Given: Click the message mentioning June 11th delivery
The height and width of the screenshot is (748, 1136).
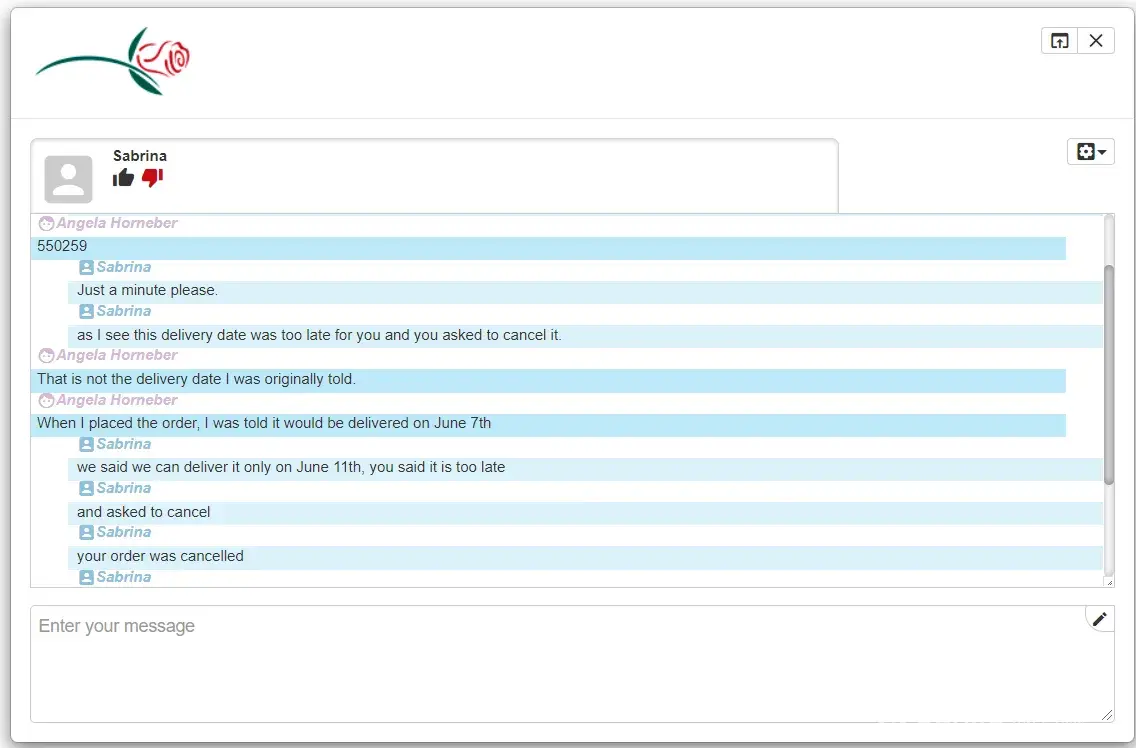Looking at the screenshot, I should pyautogui.click(x=291, y=467).
